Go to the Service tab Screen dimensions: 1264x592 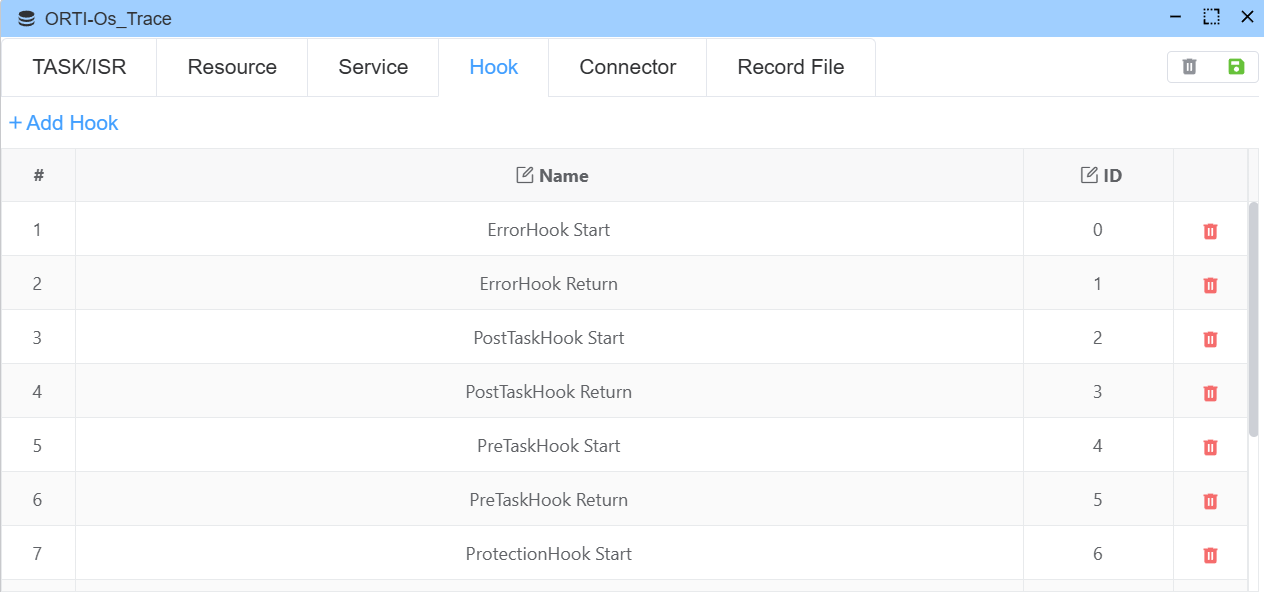(x=373, y=67)
